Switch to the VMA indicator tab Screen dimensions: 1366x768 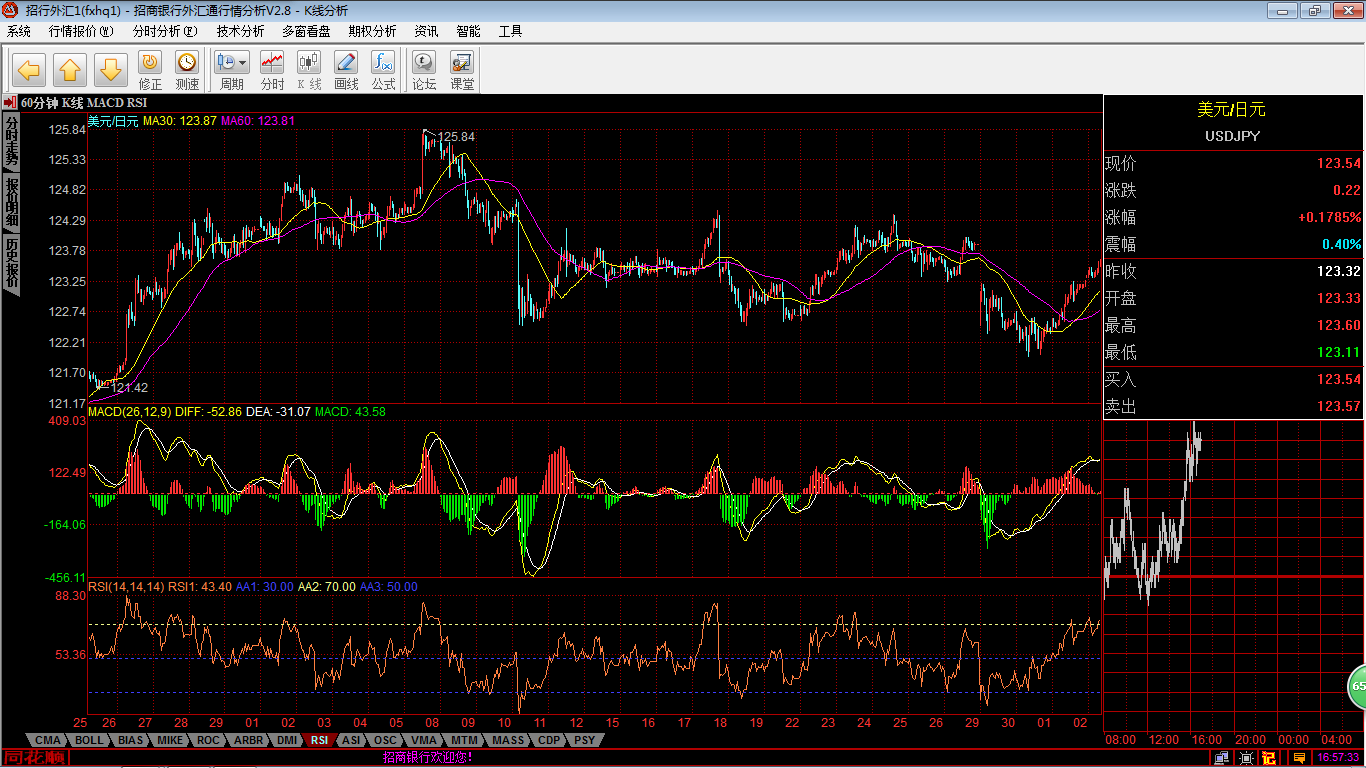coord(424,740)
